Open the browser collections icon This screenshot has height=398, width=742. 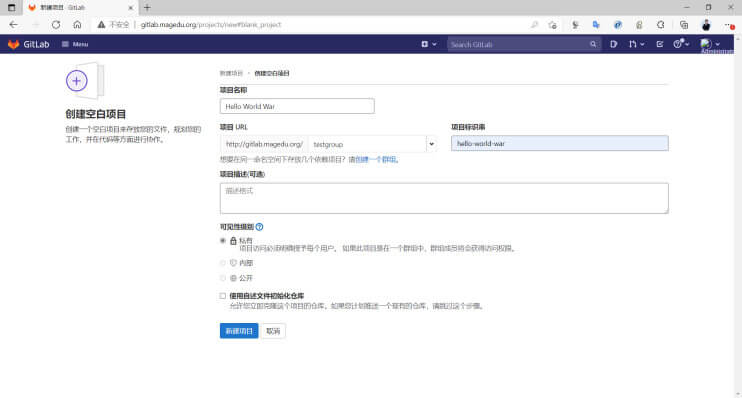684,25
